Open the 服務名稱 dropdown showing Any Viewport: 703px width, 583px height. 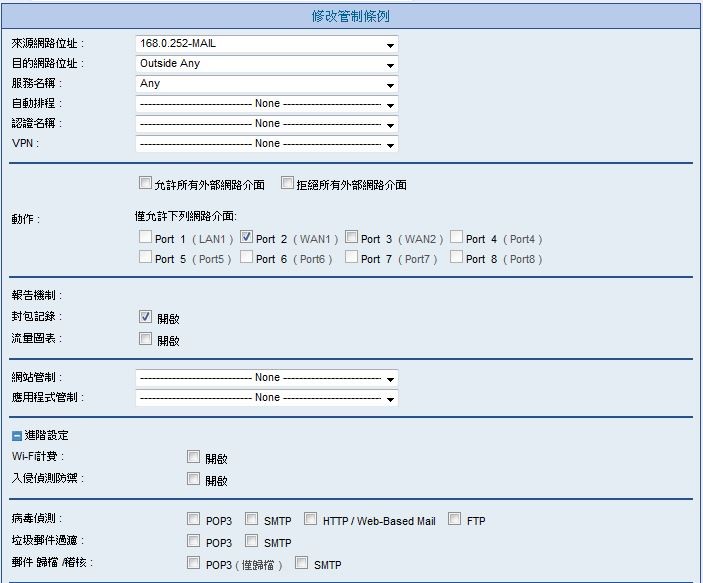[x=266, y=84]
